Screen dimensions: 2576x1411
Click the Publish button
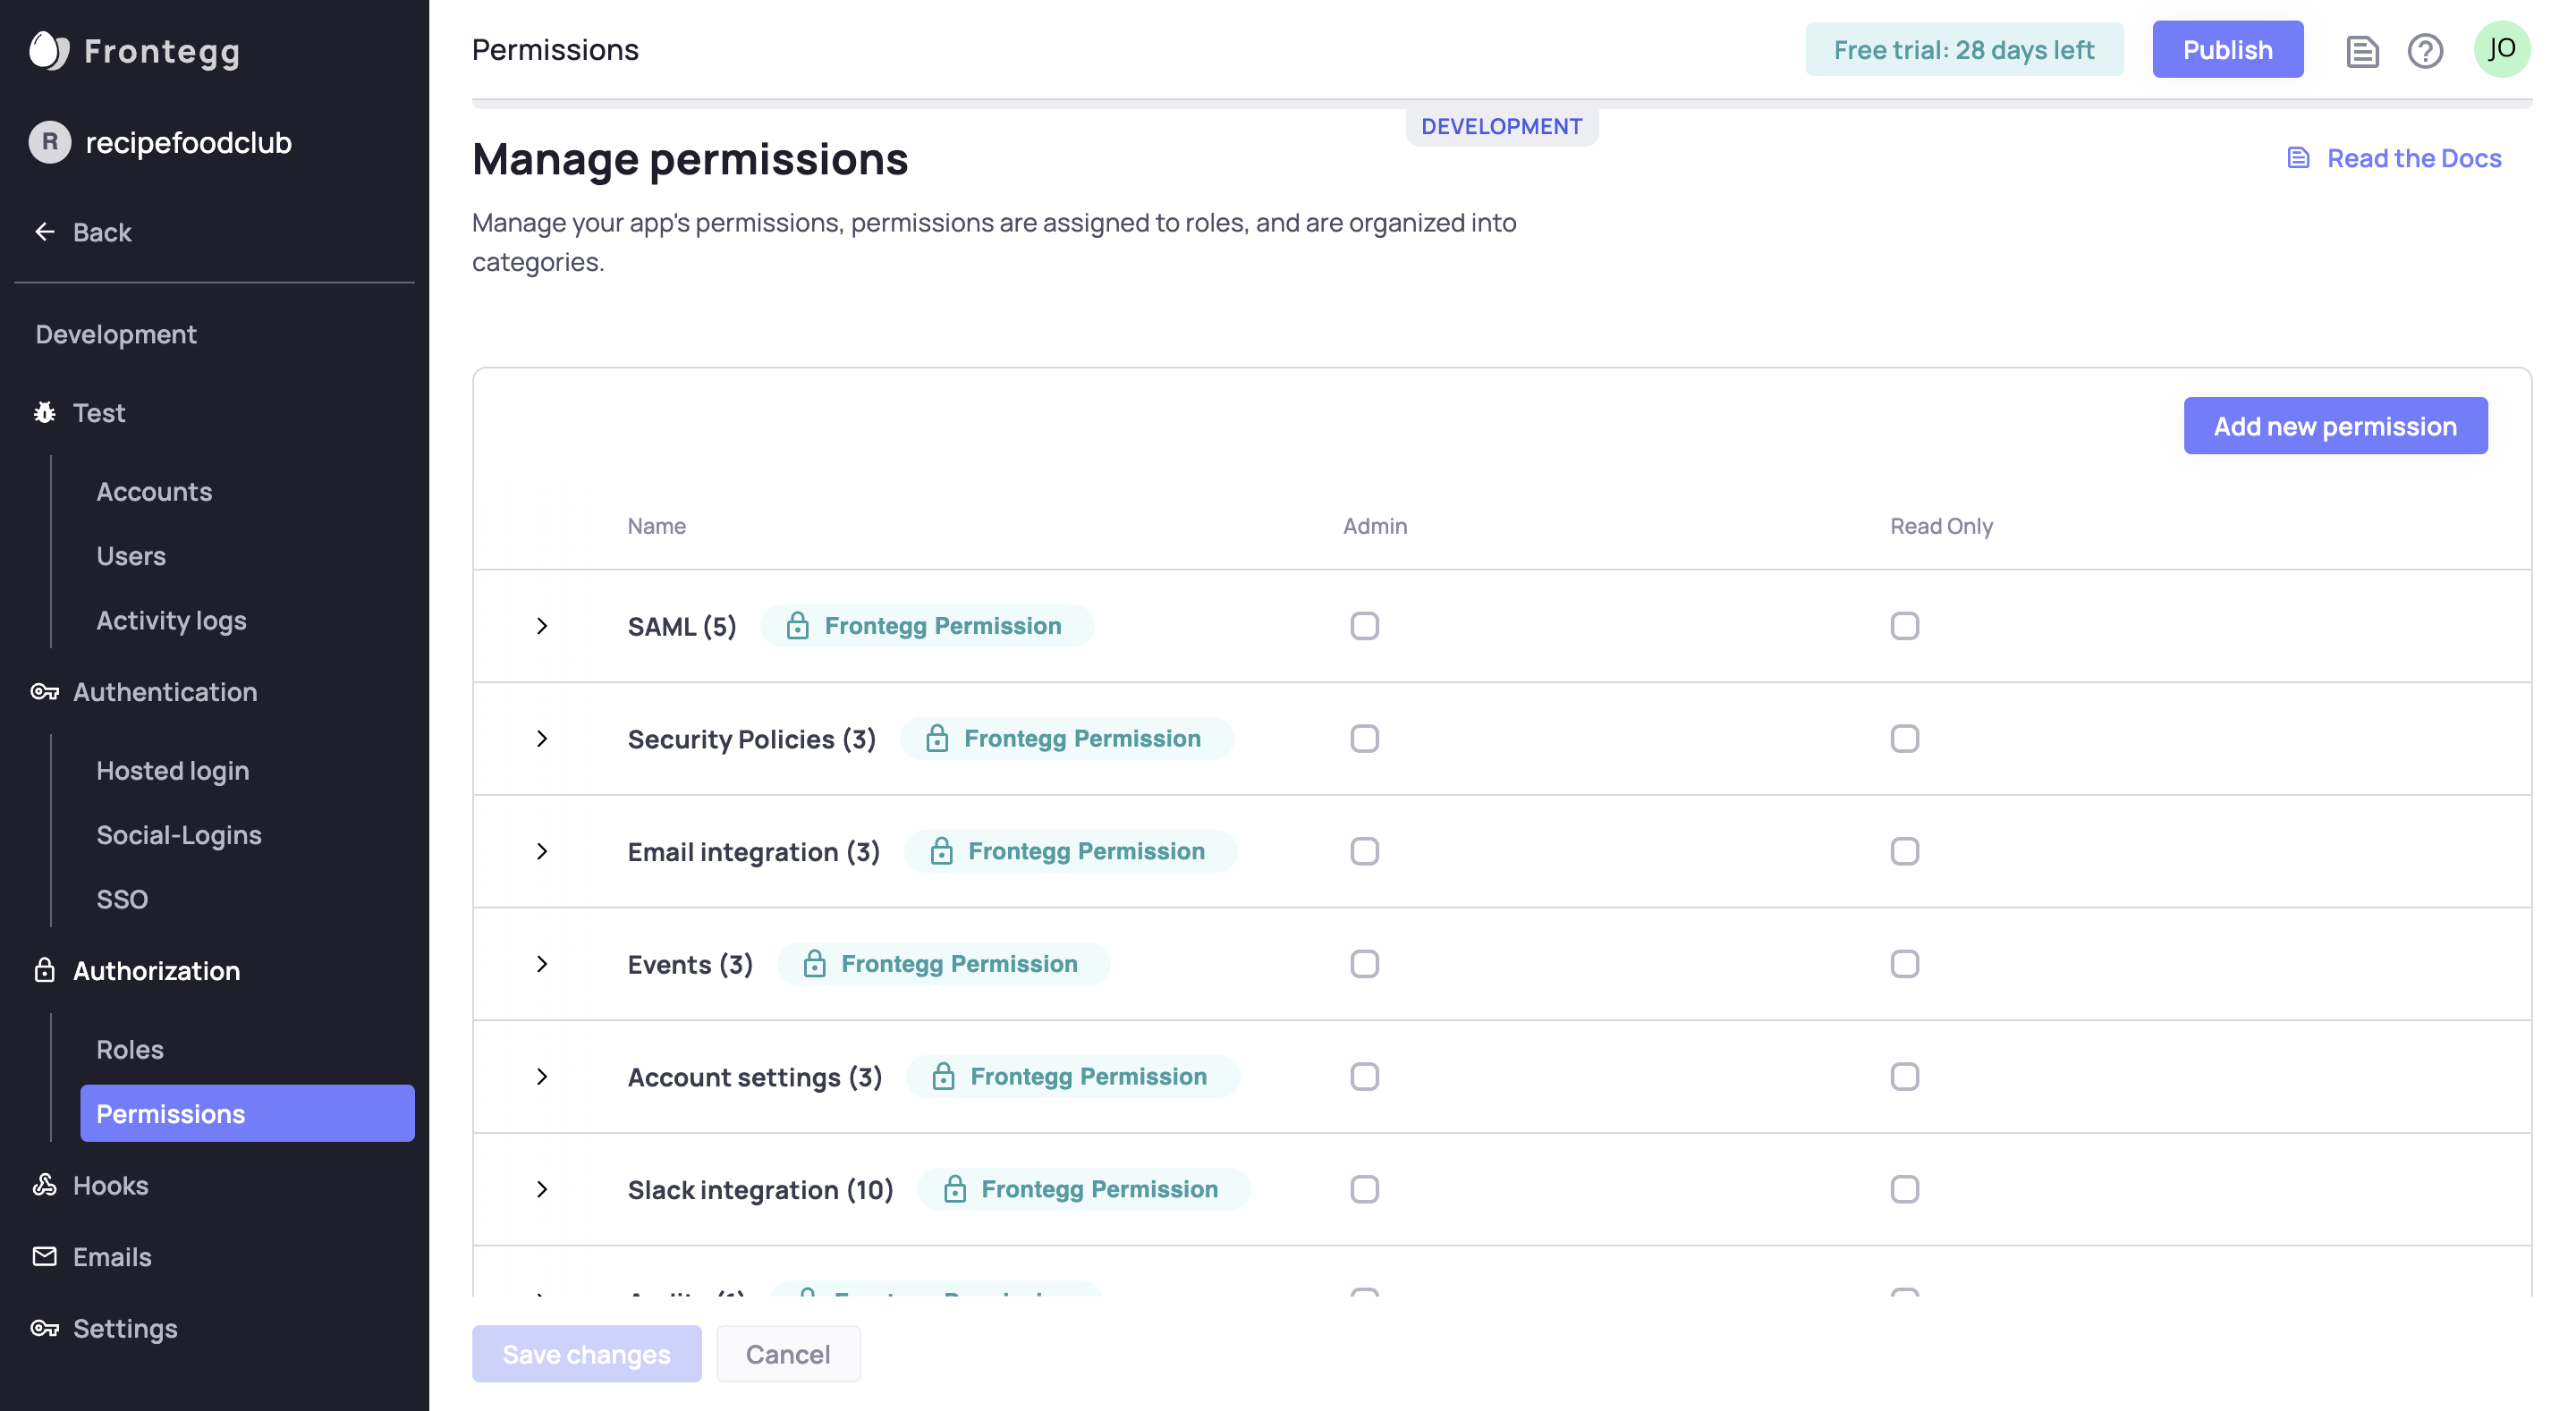click(2227, 49)
